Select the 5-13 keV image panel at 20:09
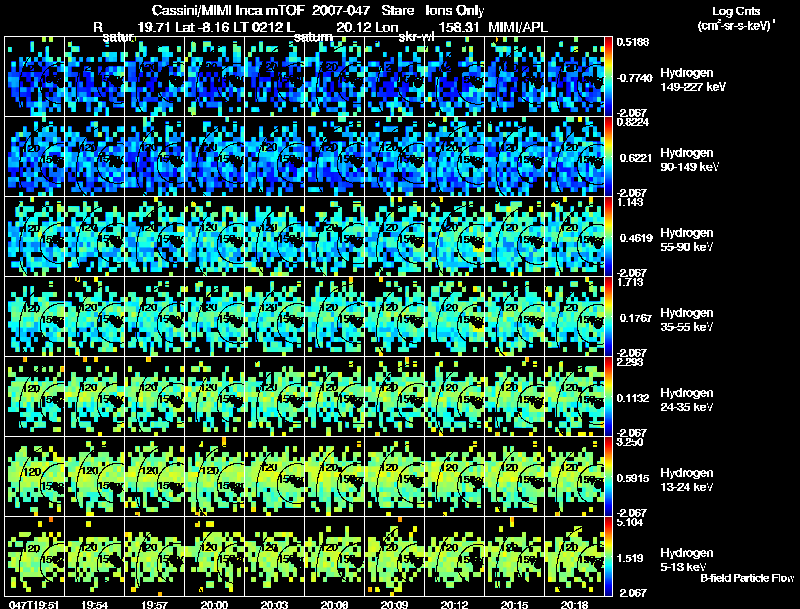The image size is (800, 609). click(394, 556)
